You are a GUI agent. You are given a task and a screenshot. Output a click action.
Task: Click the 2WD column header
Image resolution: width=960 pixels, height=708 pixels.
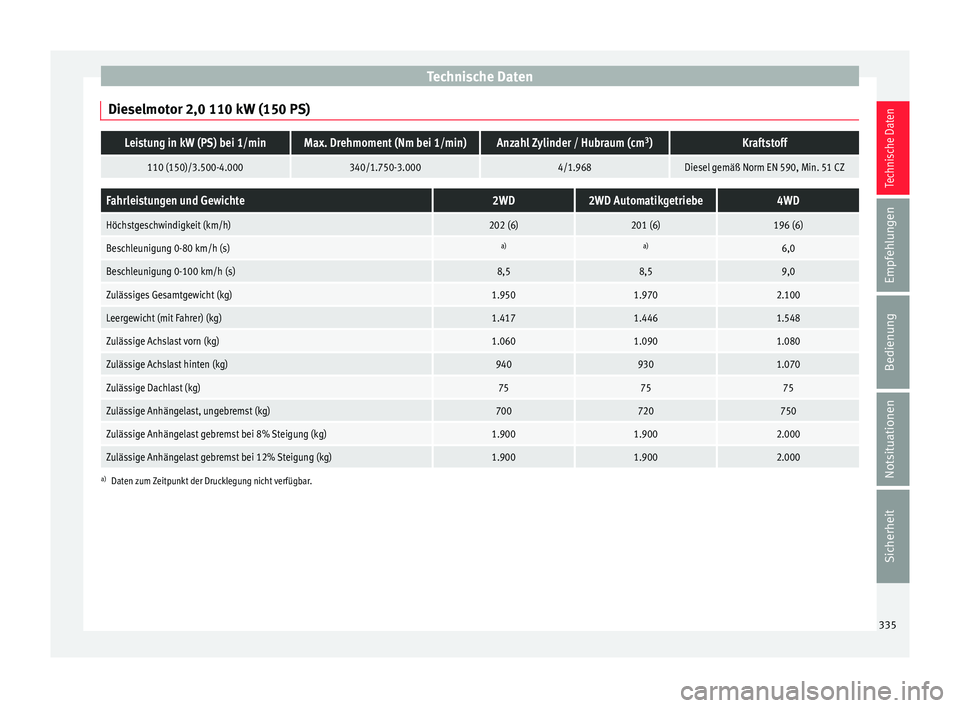tap(503, 200)
